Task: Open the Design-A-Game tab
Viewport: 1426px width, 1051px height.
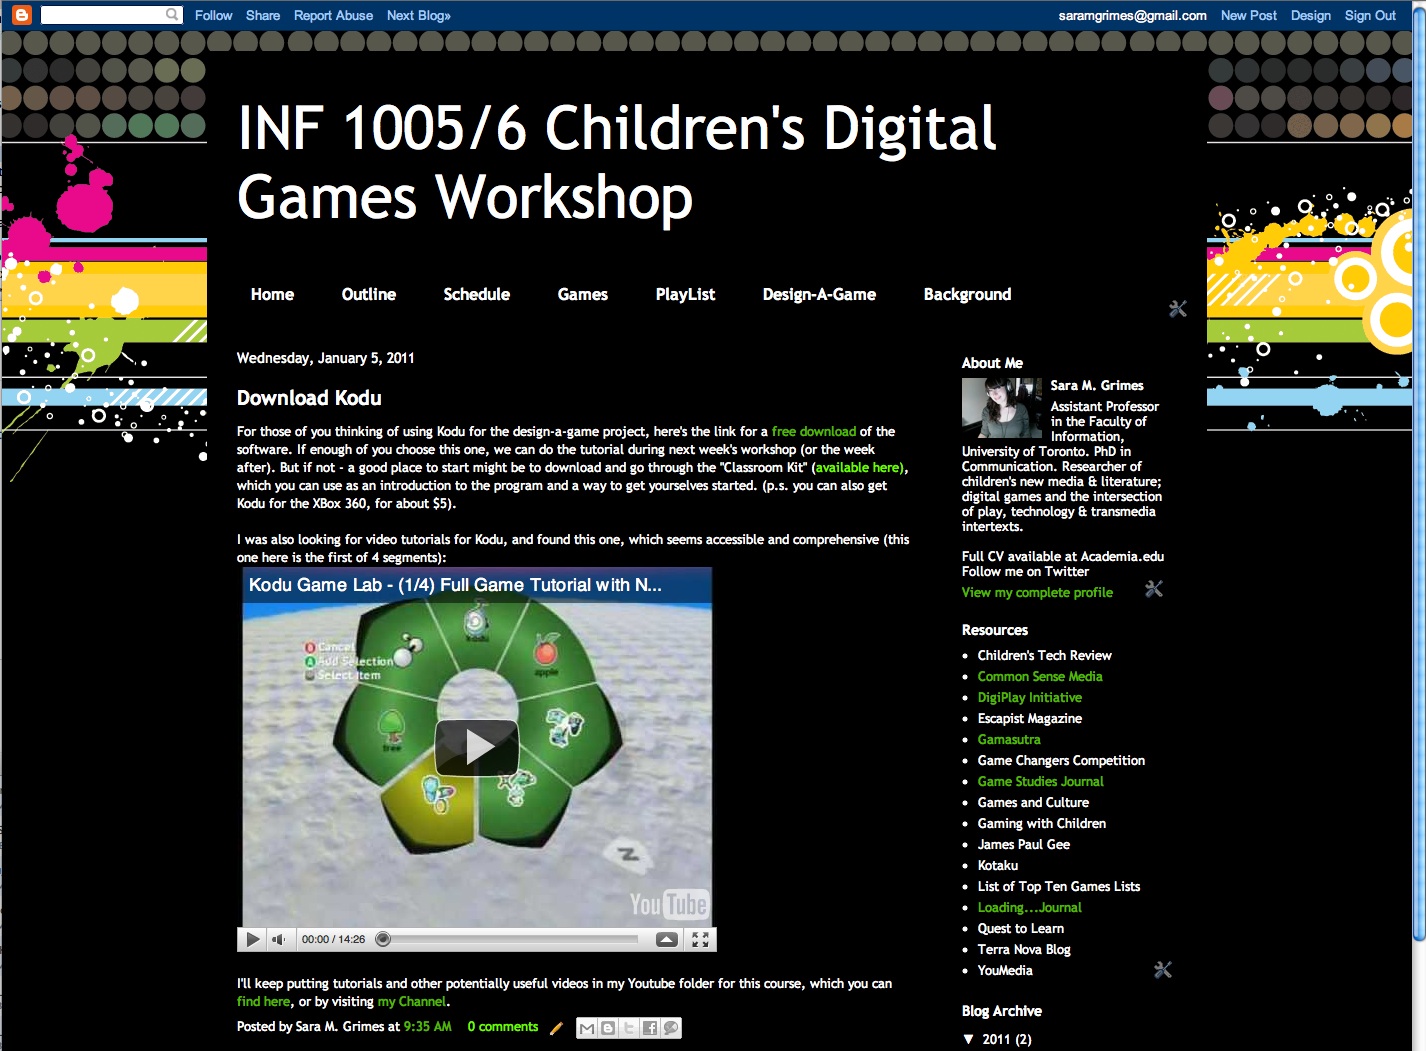Action: click(819, 294)
